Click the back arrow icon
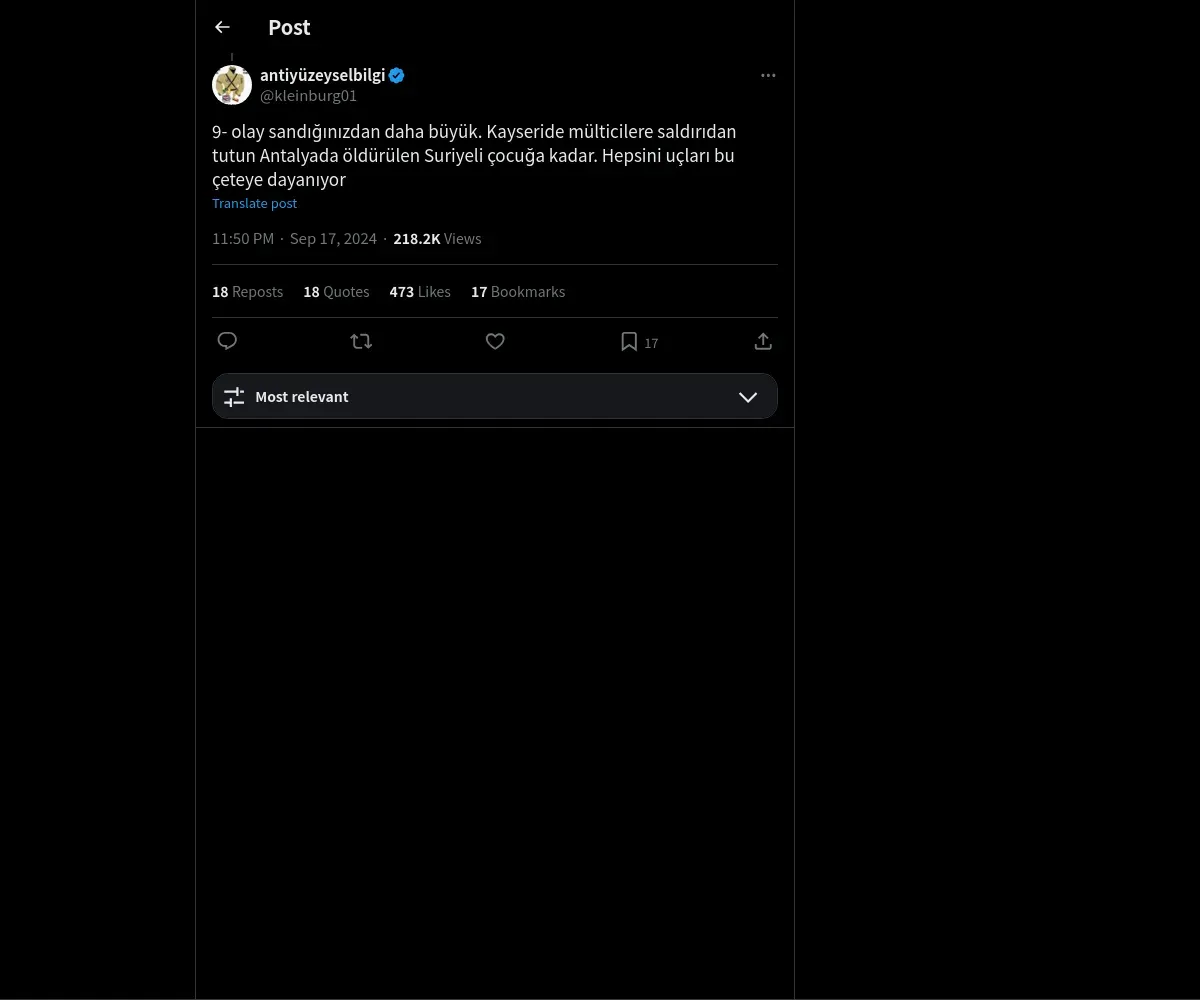Image resolution: width=1200 pixels, height=1000 pixels. [x=222, y=27]
